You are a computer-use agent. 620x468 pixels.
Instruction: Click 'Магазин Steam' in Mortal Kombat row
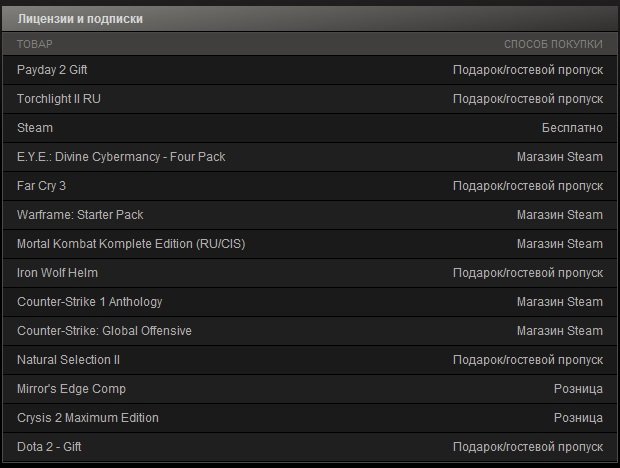point(560,244)
